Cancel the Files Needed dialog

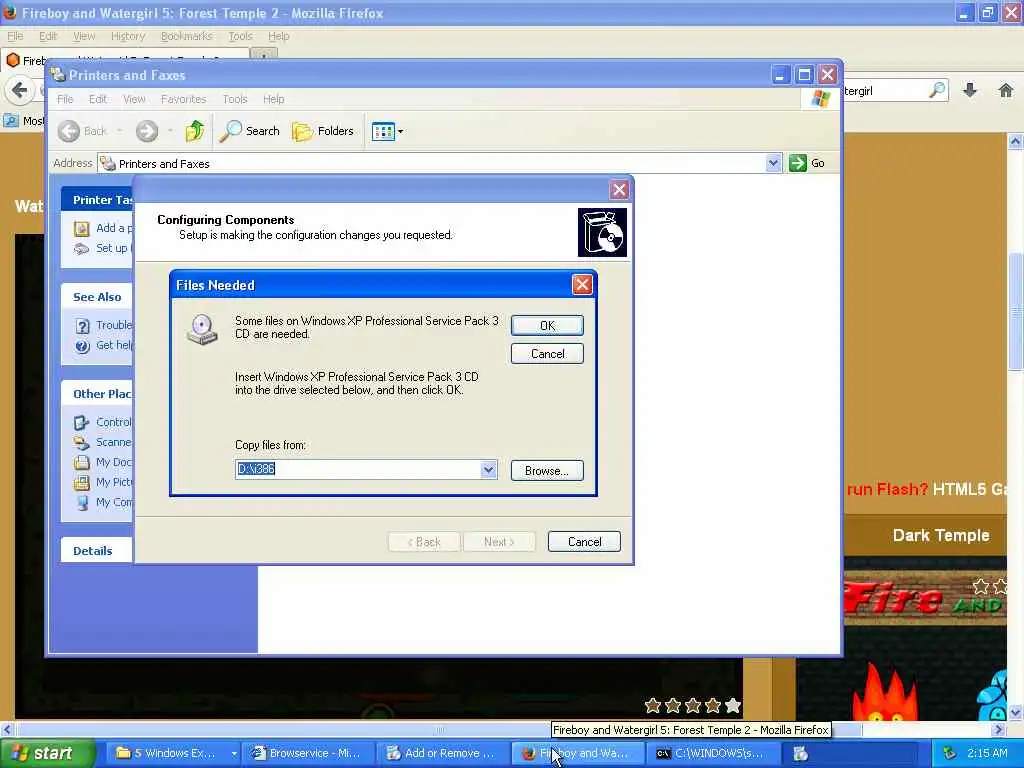(x=547, y=353)
